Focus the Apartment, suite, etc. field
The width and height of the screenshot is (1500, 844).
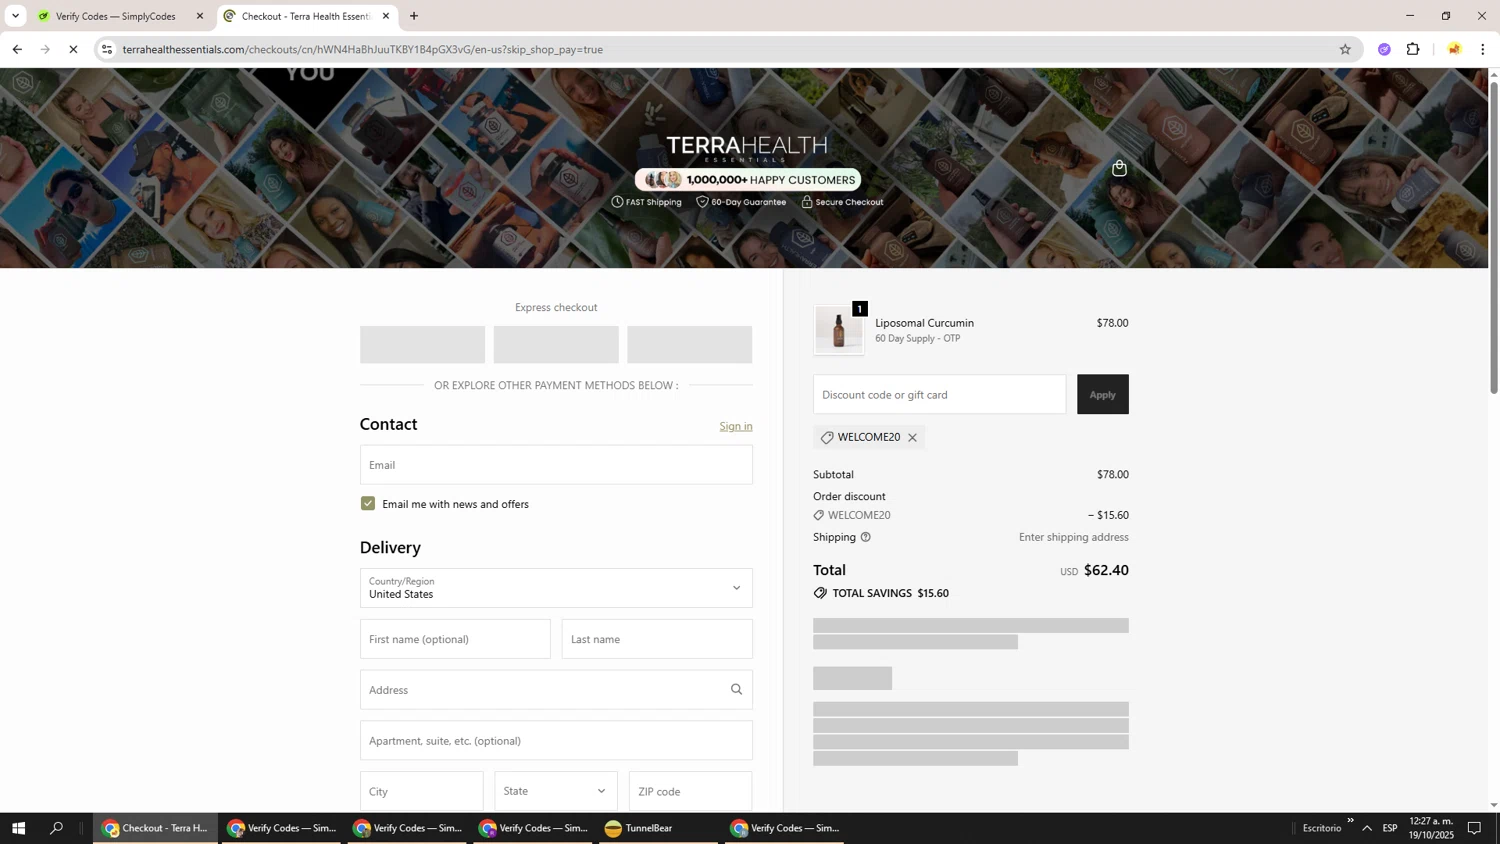click(556, 741)
